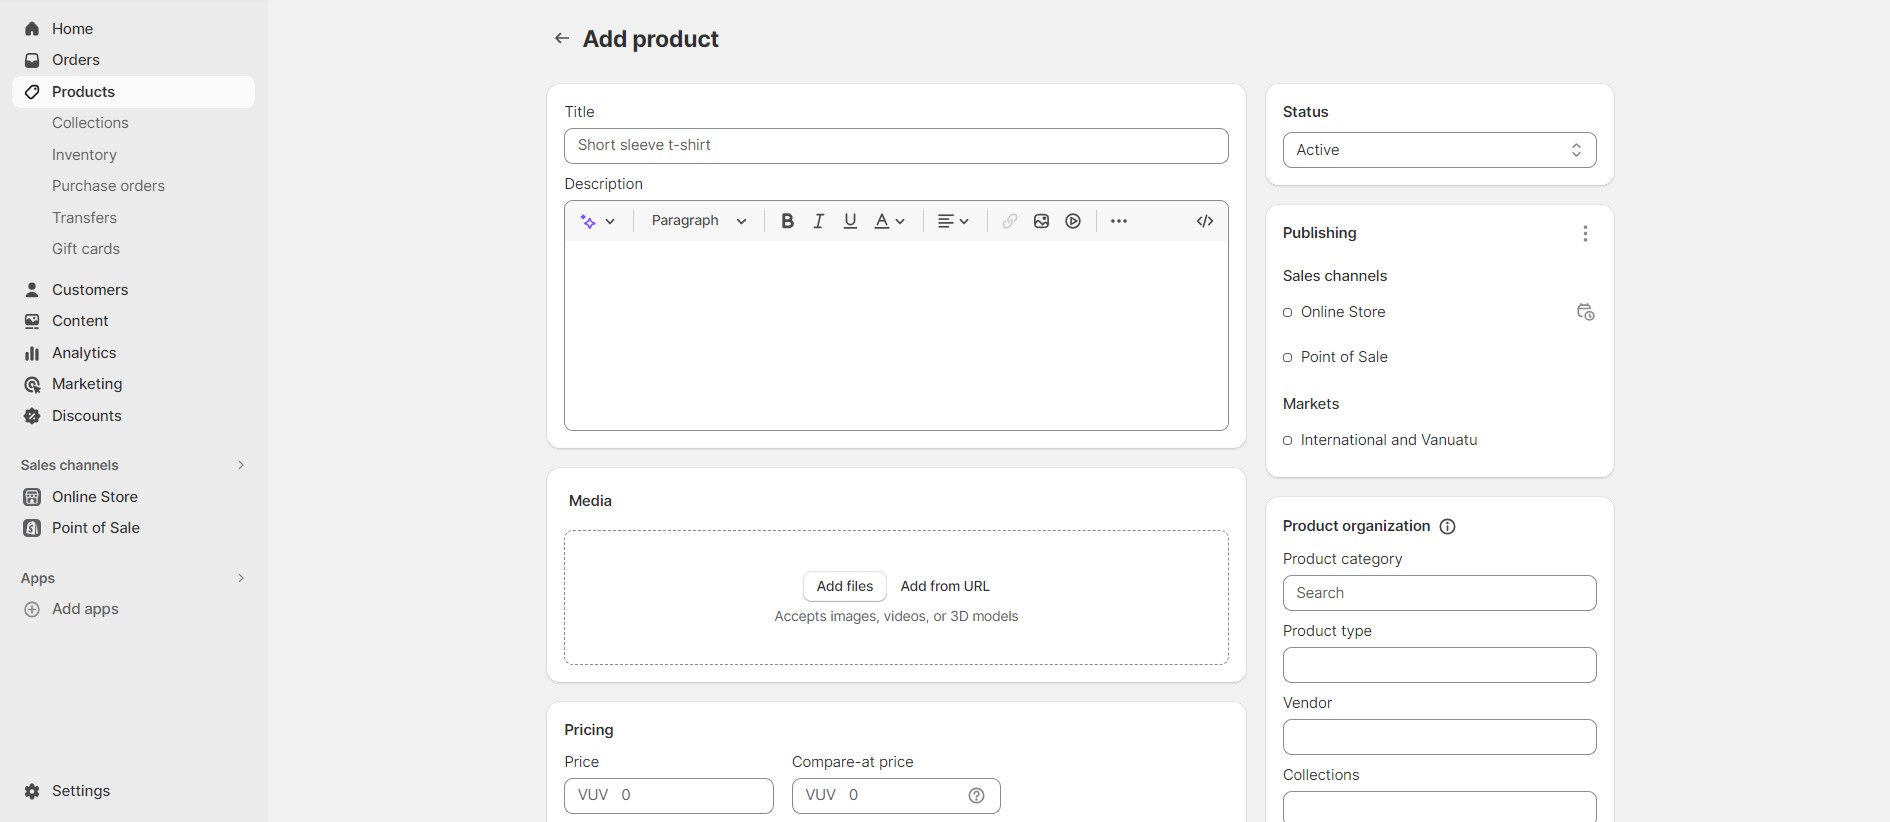The width and height of the screenshot is (1890, 822).
Task: Open Inventory under Products
Action: 84,155
